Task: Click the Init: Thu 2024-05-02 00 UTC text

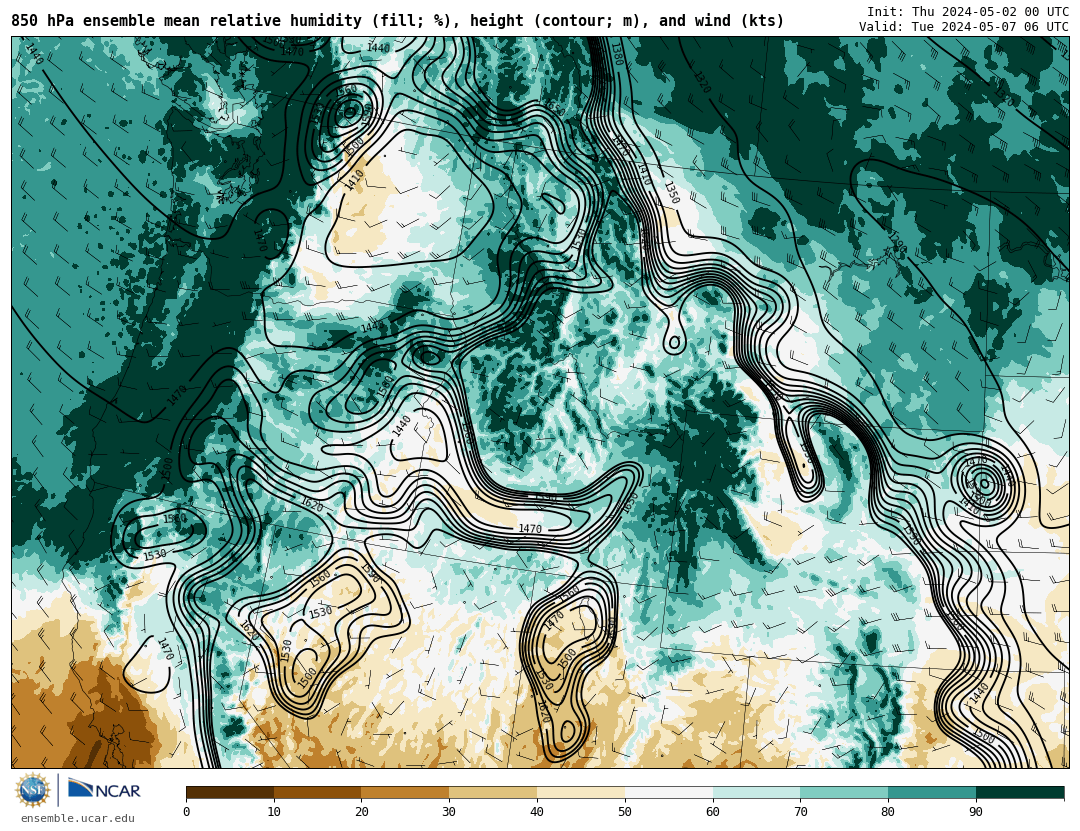Action: click(968, 12)
